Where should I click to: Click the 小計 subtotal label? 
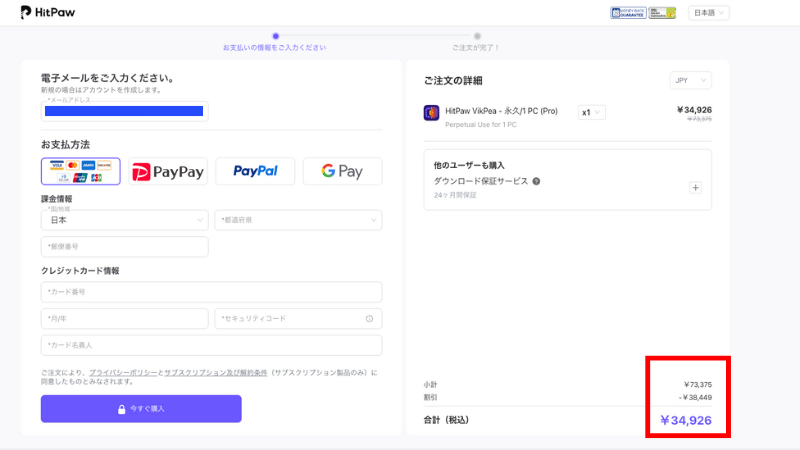point(430,385)
